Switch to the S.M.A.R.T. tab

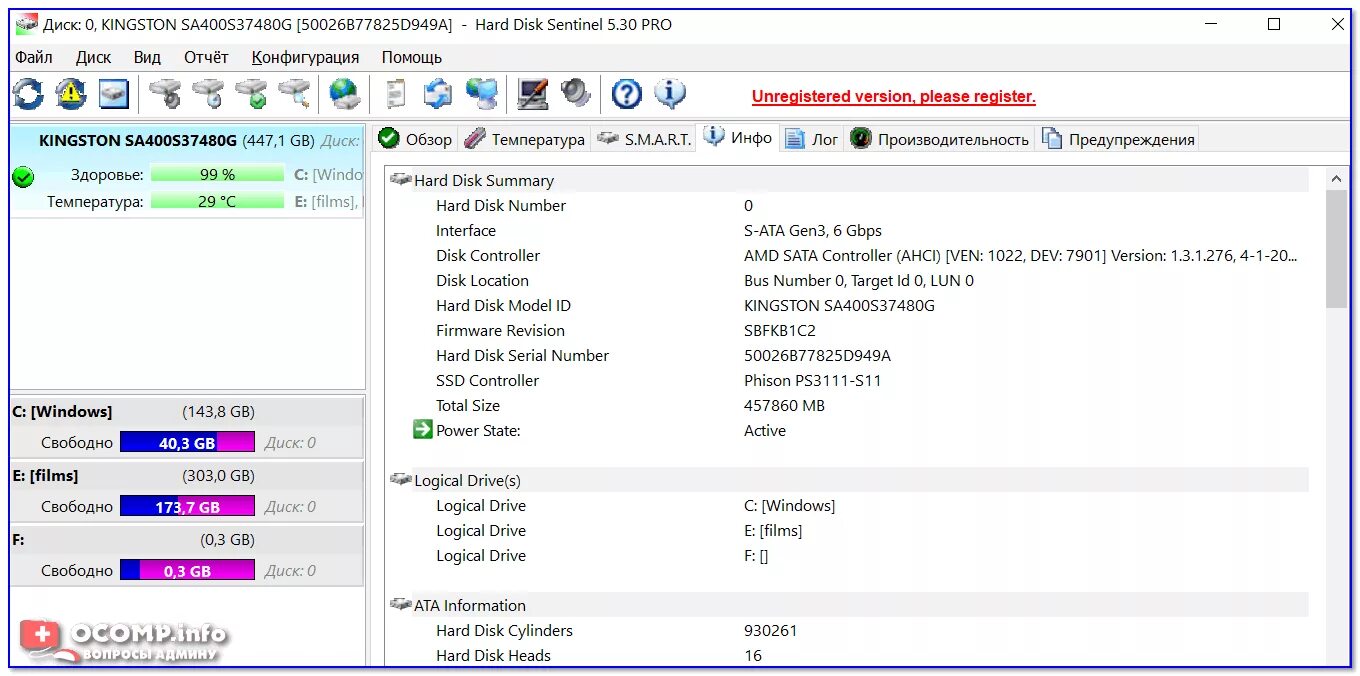click(x=645, y=139)
